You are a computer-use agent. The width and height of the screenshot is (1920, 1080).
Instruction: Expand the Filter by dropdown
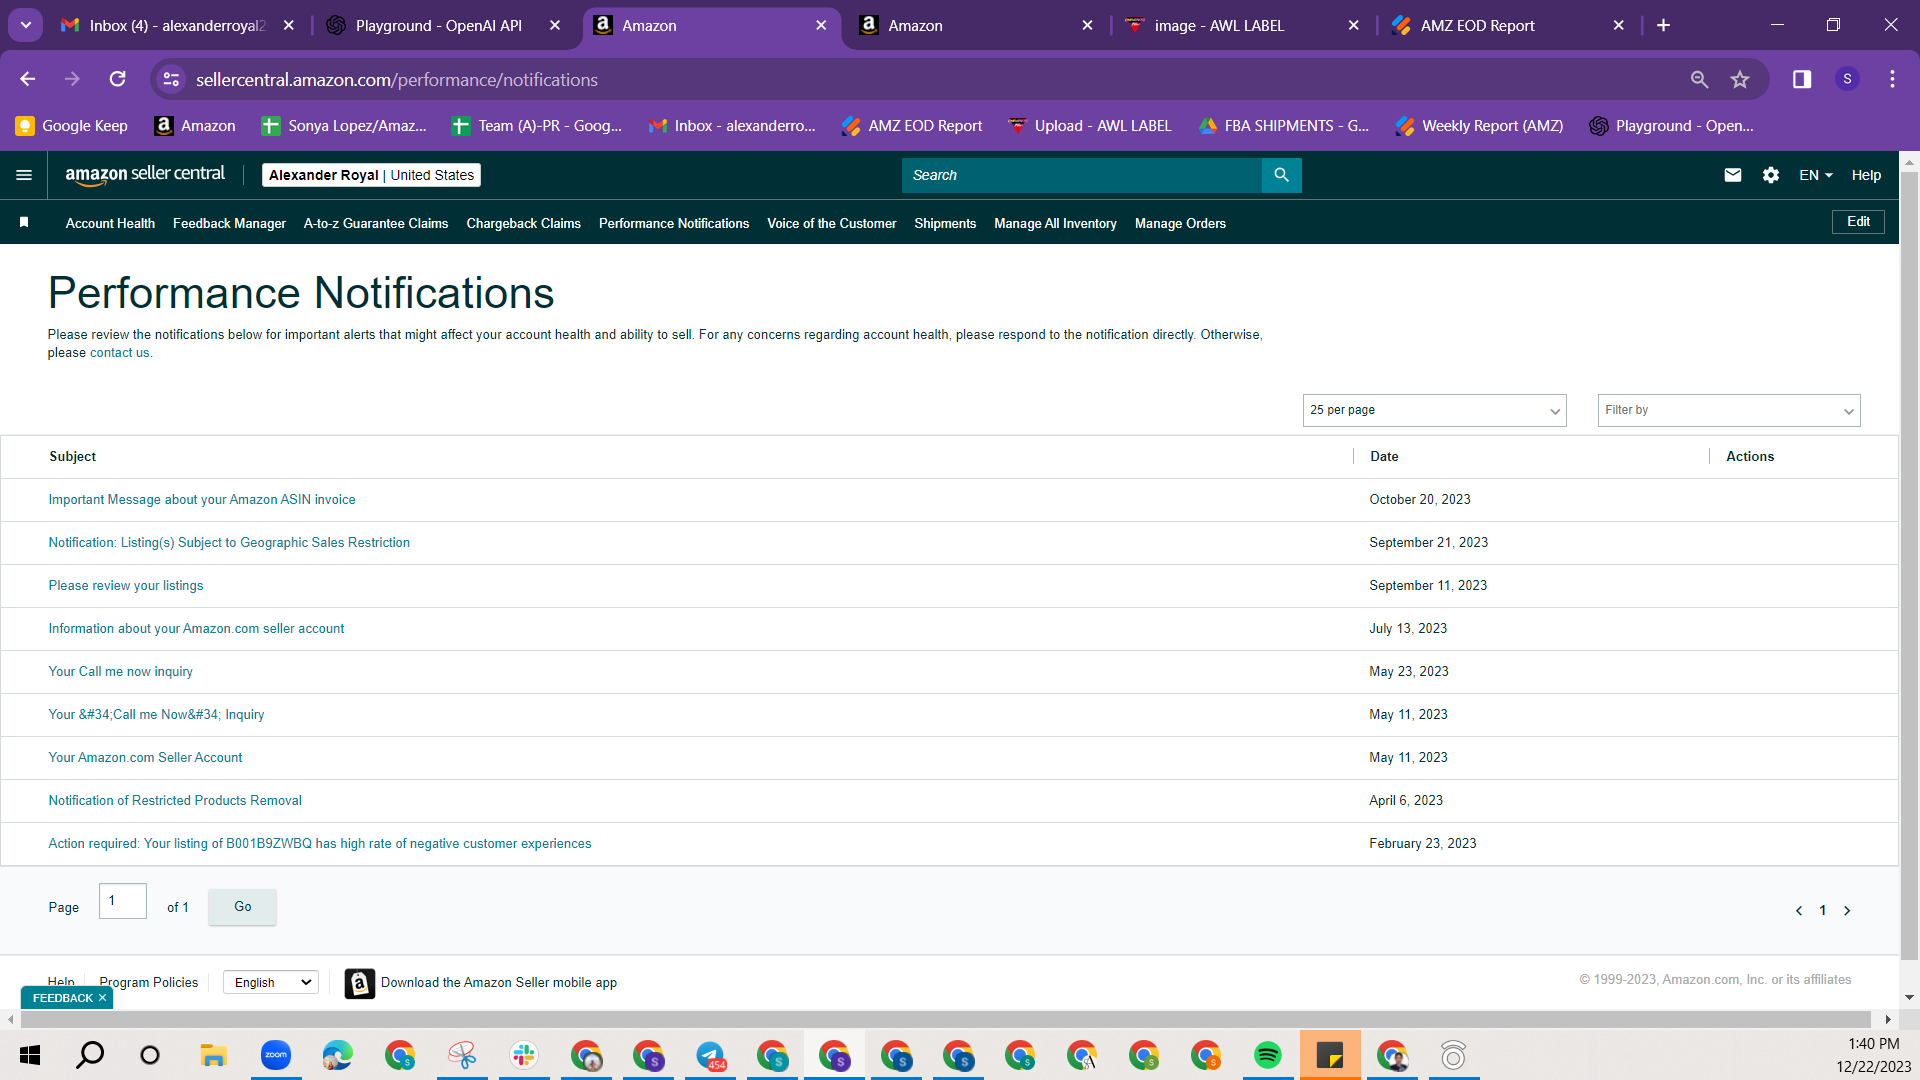[1728, 410]
